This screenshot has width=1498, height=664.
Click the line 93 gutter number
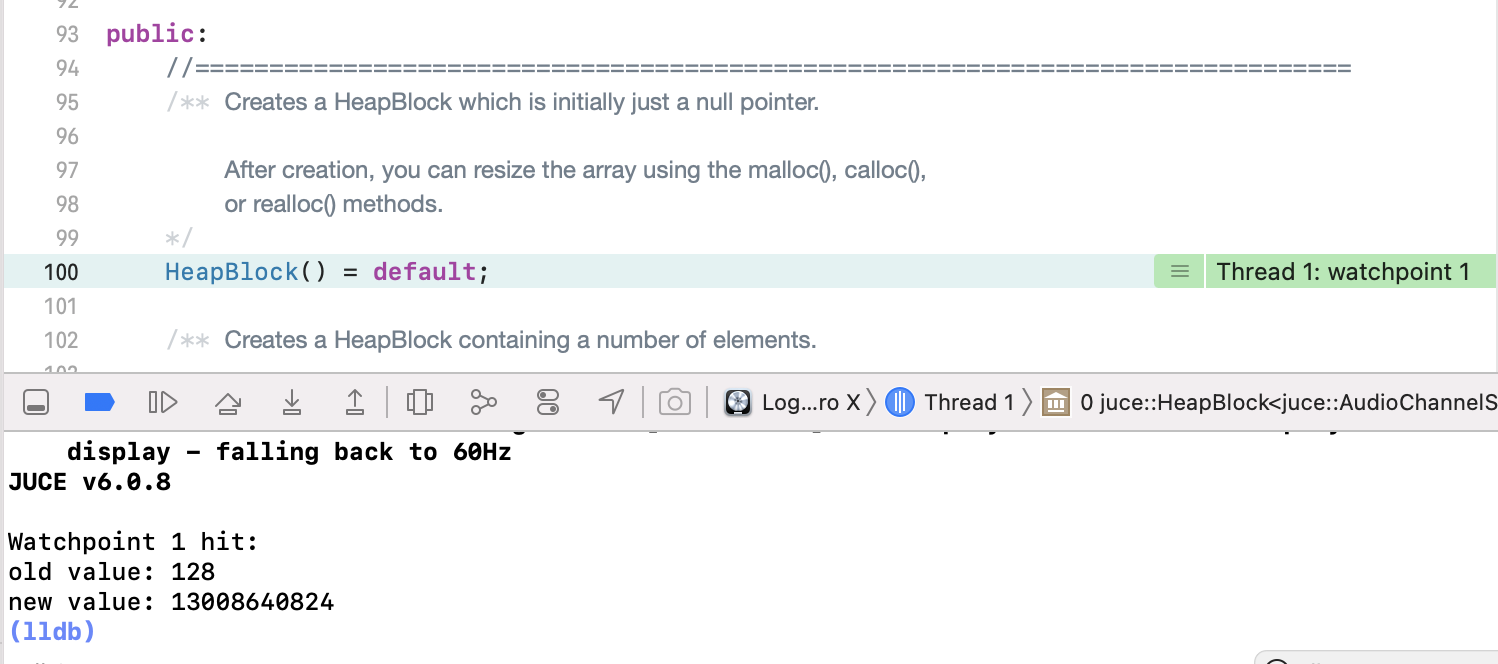click(67, 34)
